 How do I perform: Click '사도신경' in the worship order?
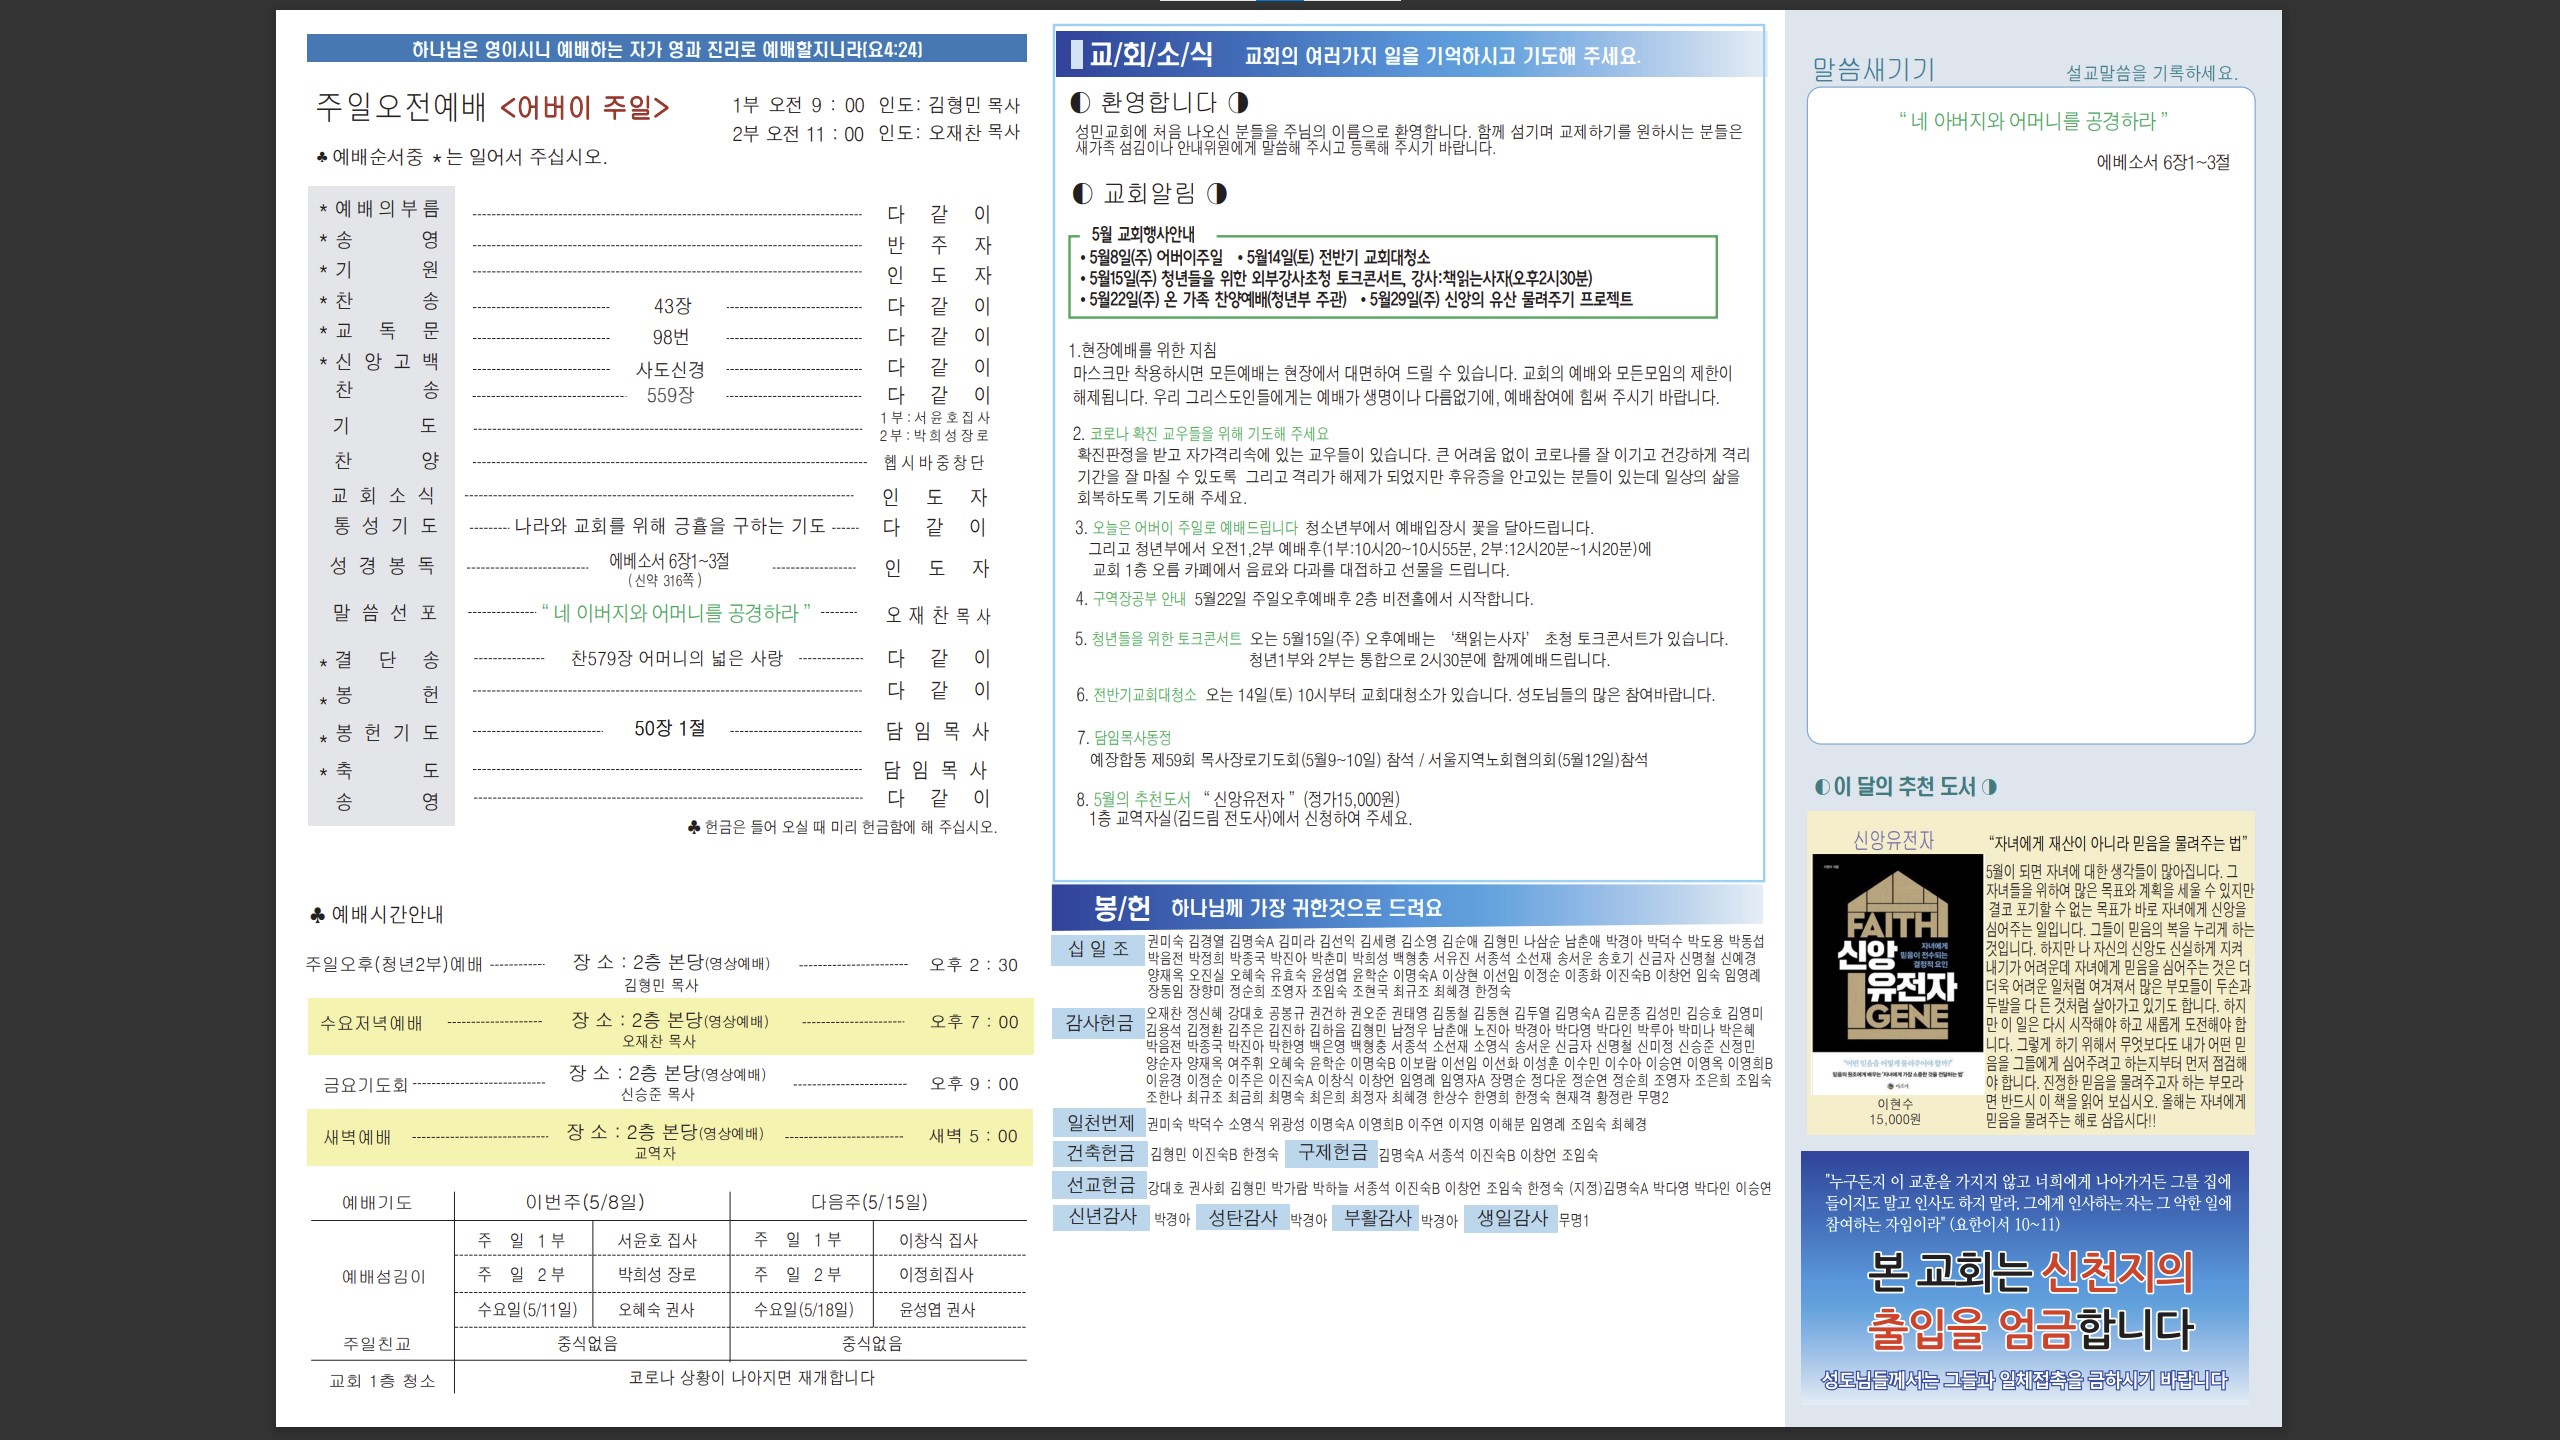click(x=670, y=369)
